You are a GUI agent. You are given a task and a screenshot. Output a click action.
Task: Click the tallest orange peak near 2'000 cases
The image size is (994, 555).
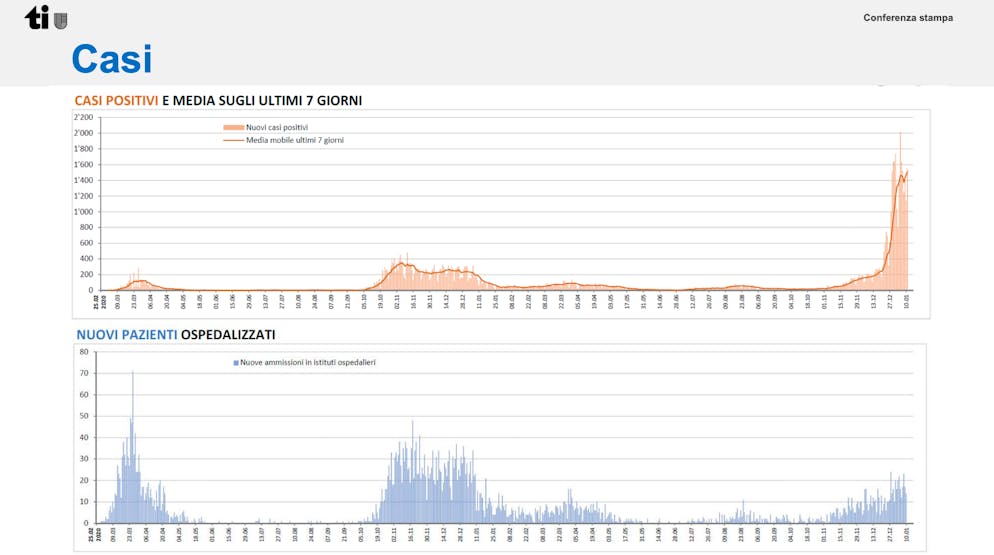point(900,135)
